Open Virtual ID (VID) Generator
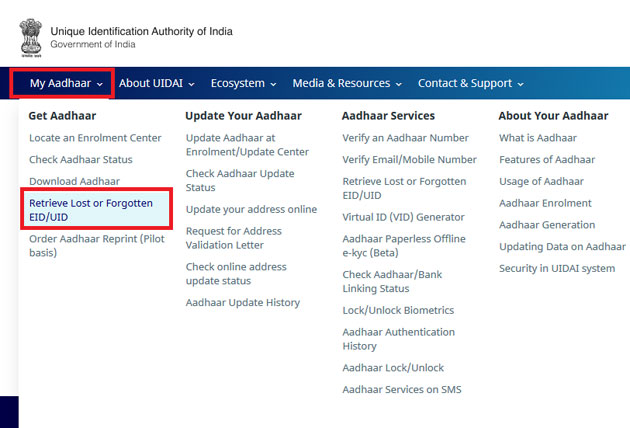The height and width of the screenshot is (428, 630). coord(403,217)
